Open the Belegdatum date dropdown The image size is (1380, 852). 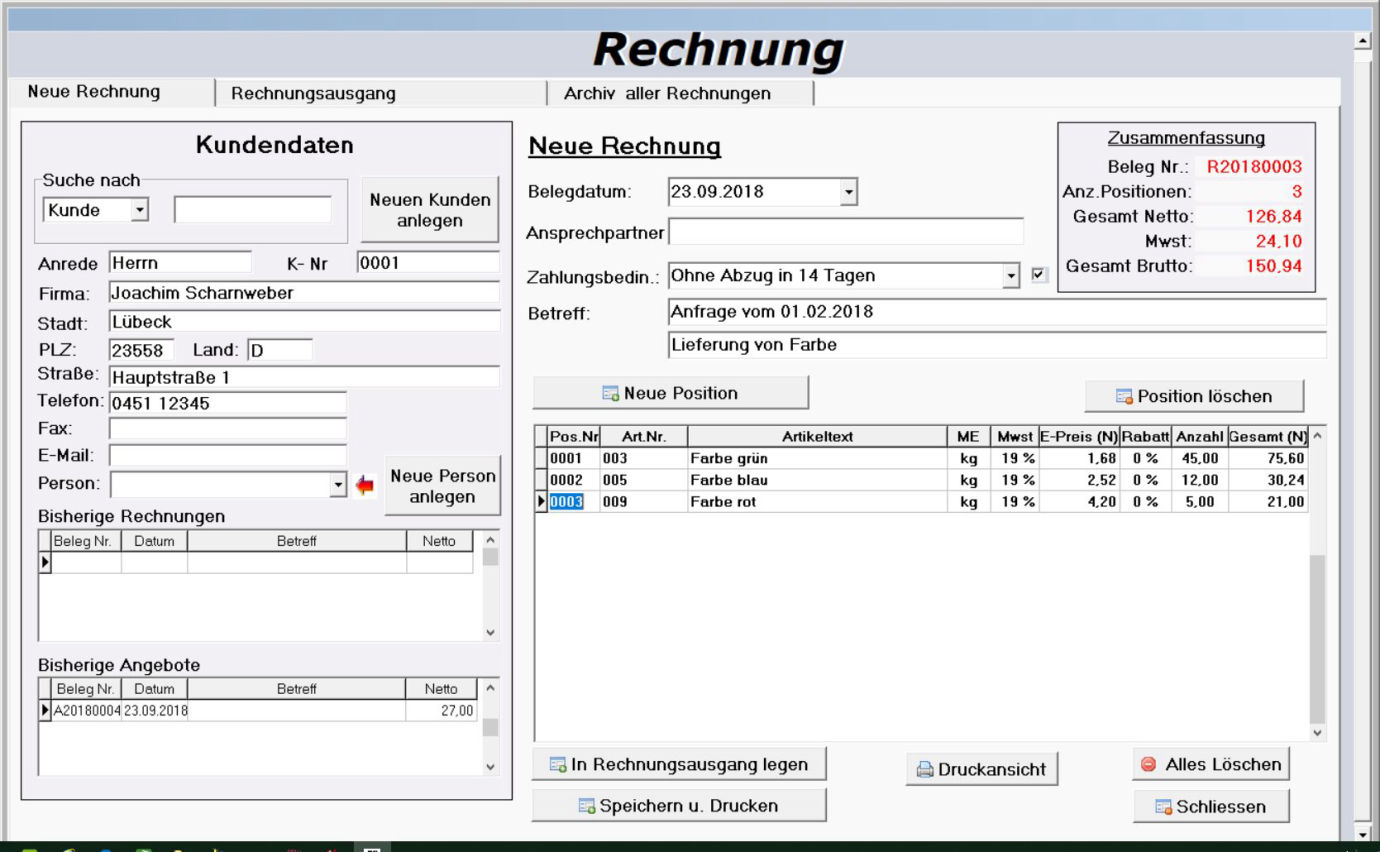coord(848,192)
